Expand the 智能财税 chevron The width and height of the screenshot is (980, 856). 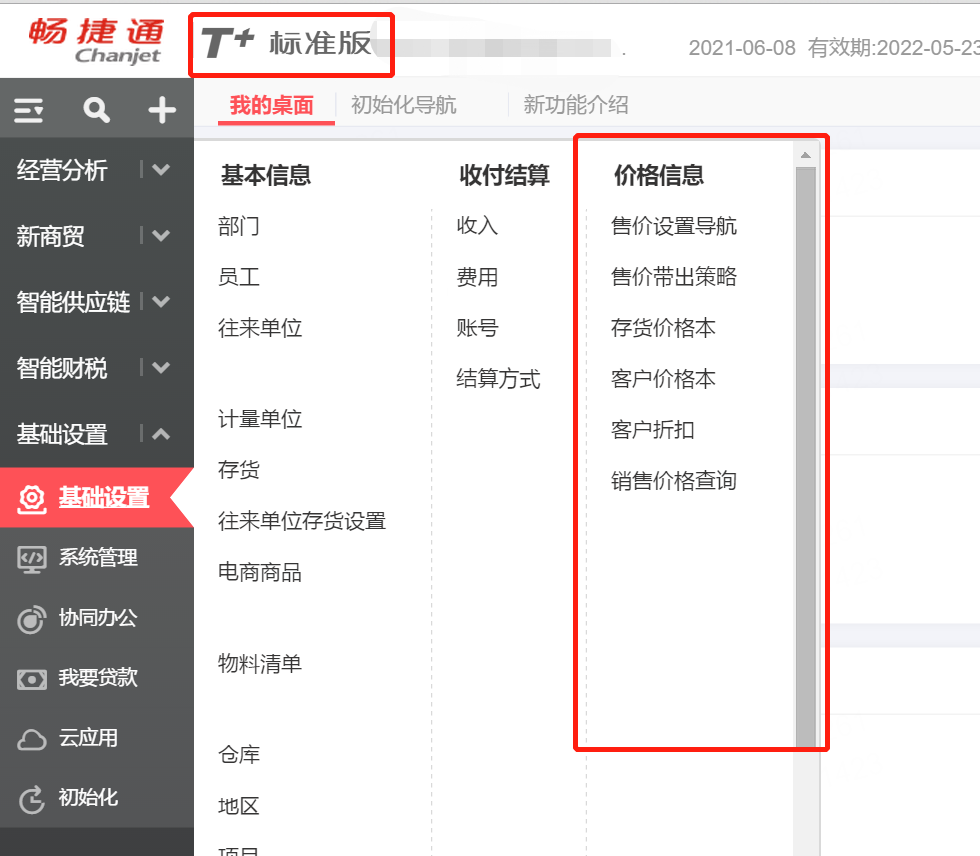coord(161,367)
